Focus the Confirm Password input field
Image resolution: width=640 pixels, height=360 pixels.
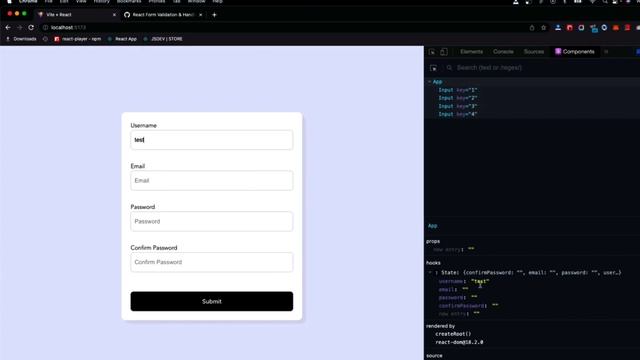click(x=211, y=262)
